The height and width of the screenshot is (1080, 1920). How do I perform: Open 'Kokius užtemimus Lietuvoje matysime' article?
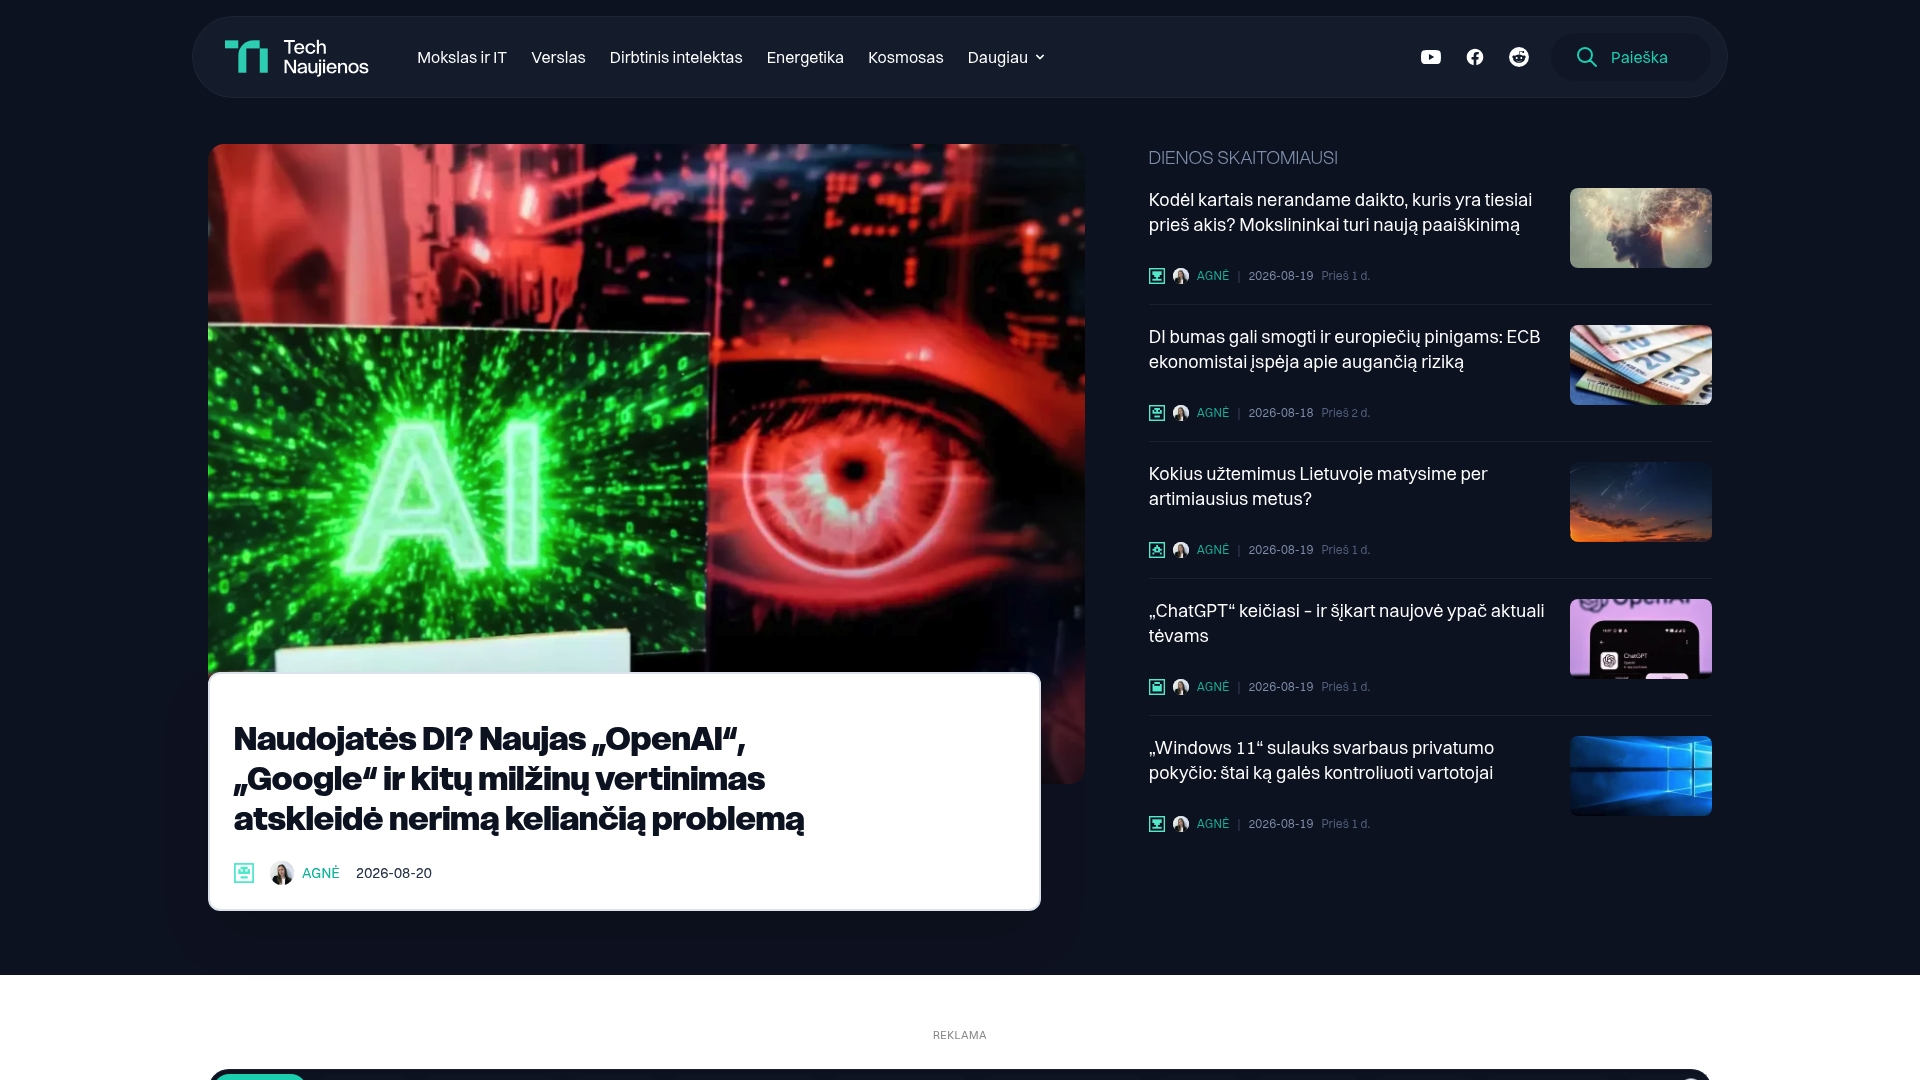[1318, 486]
